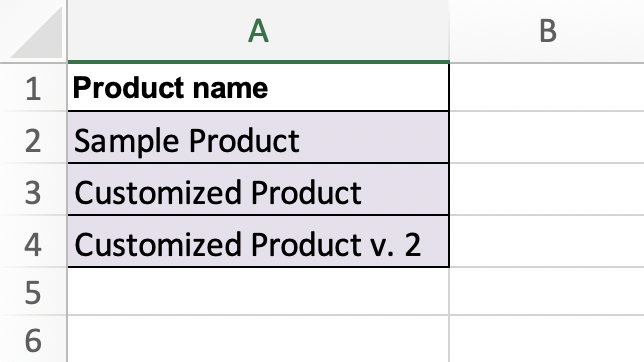This screenshot has width=644, height=362.
Task: Select the Sample Product cell
Action: tap(258, 137)
